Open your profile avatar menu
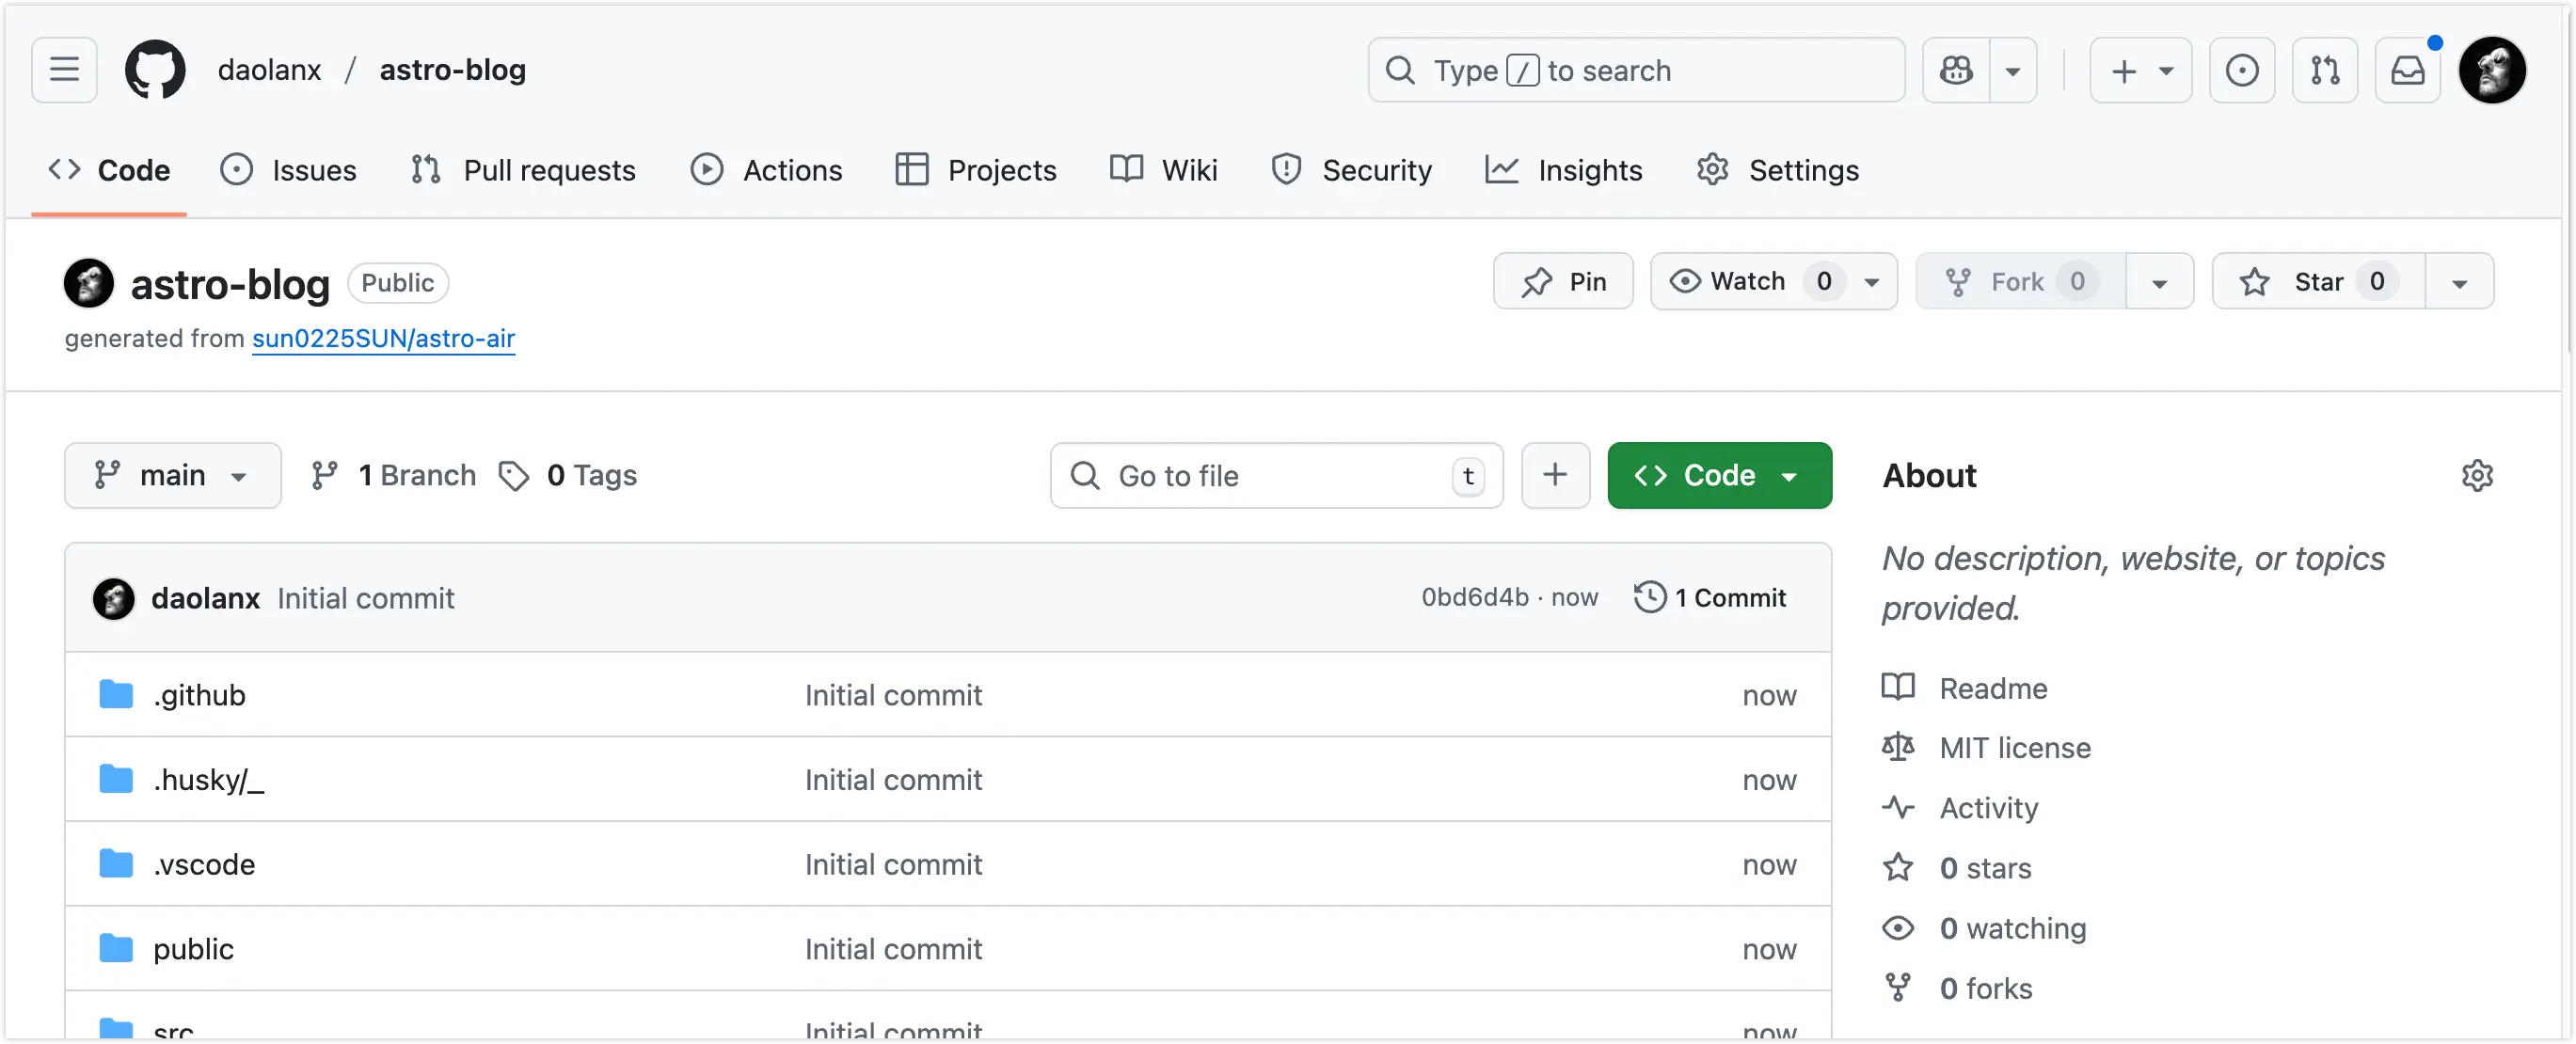Screen dimensions: 2576x1044 [x=2493, y=69]
